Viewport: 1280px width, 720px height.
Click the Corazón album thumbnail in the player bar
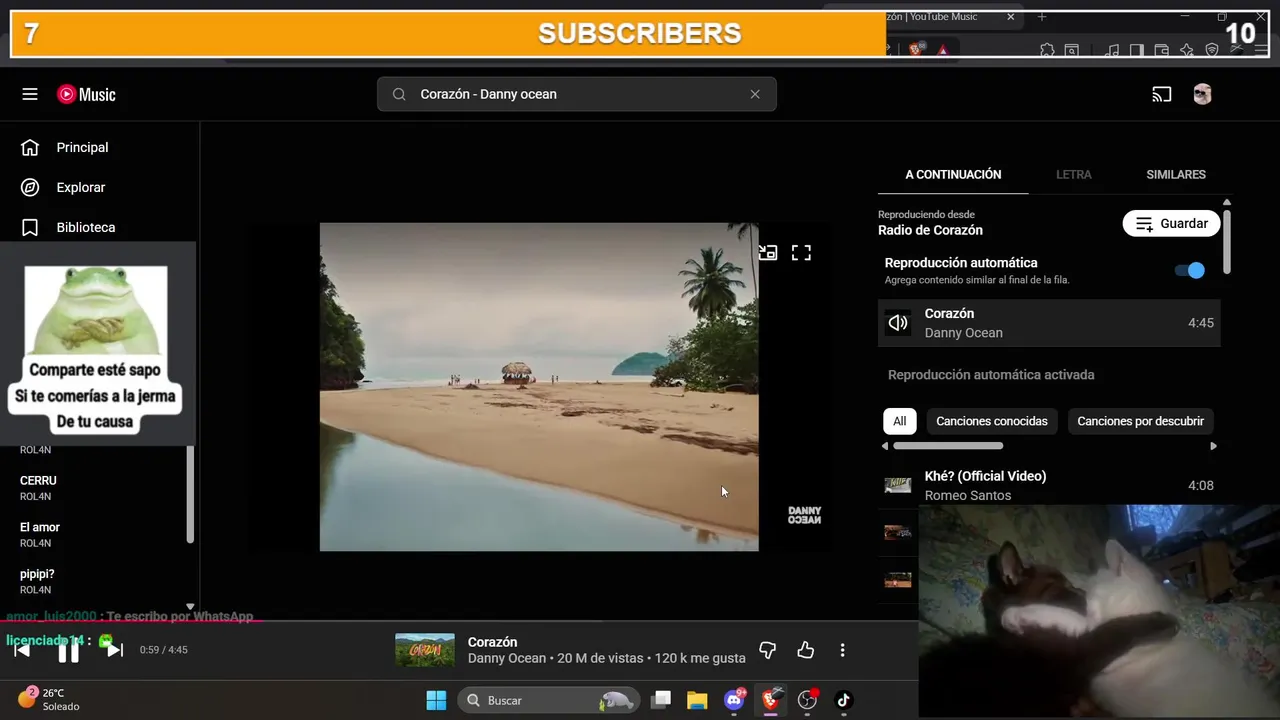425,650
